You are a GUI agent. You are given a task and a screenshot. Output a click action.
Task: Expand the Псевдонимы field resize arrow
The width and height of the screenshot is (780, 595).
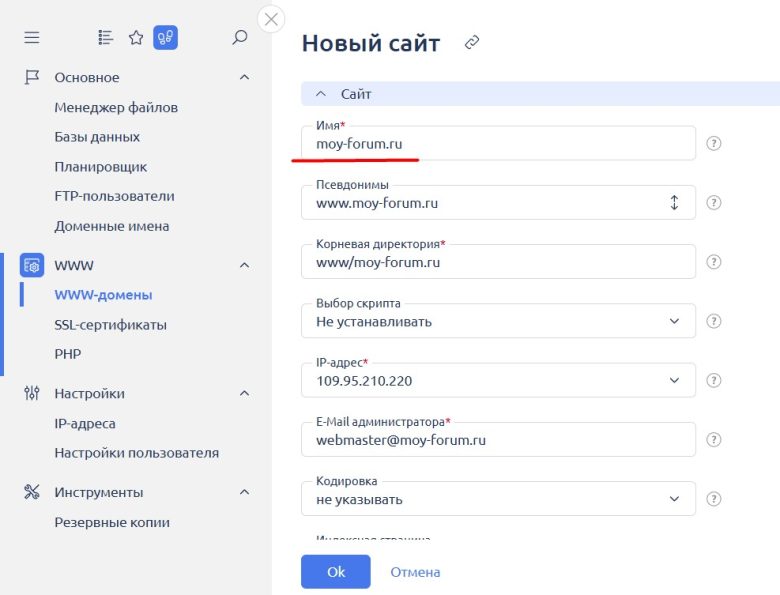pyautogui.click(x=674, y=203)
